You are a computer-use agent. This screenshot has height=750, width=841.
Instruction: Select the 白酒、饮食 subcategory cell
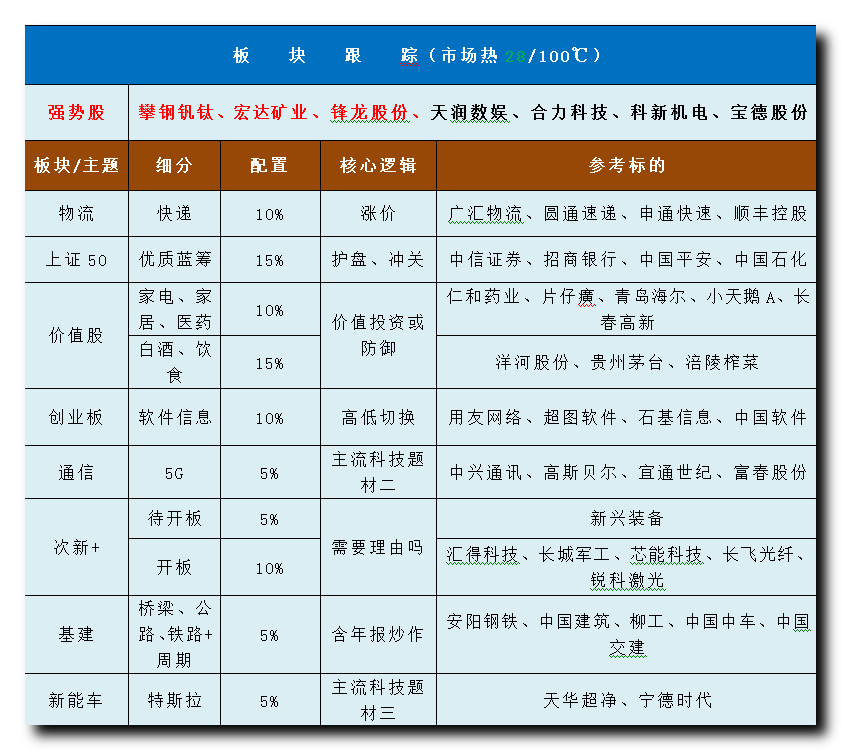coord(174,362)
